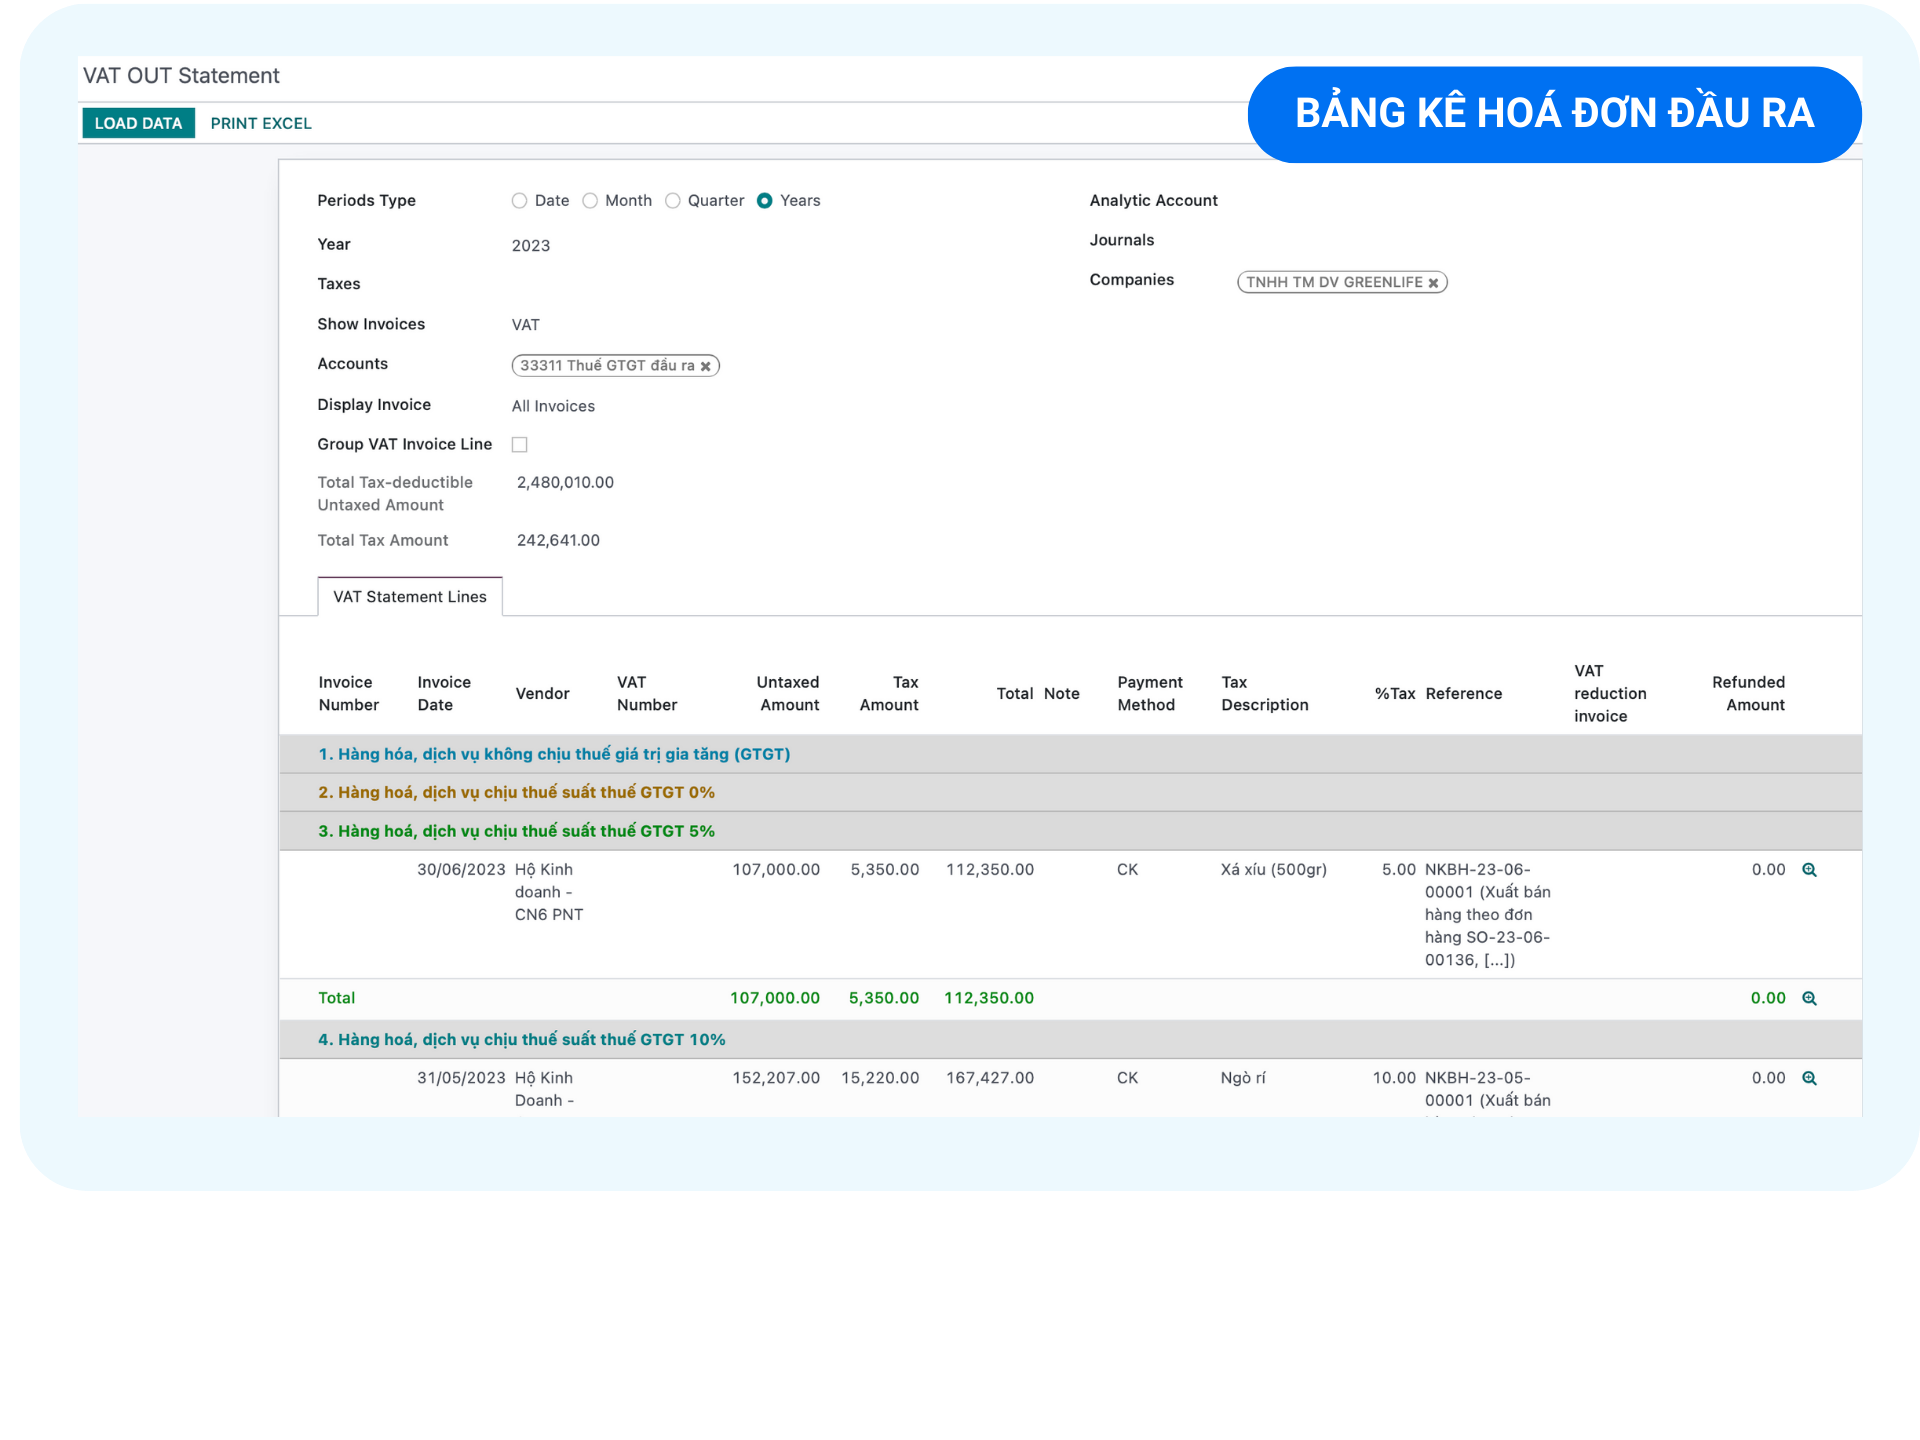The image size is (1920, 1440).
Task: Toggle the Group VAT Invoice Line checkbox
Action: point(520,445)
